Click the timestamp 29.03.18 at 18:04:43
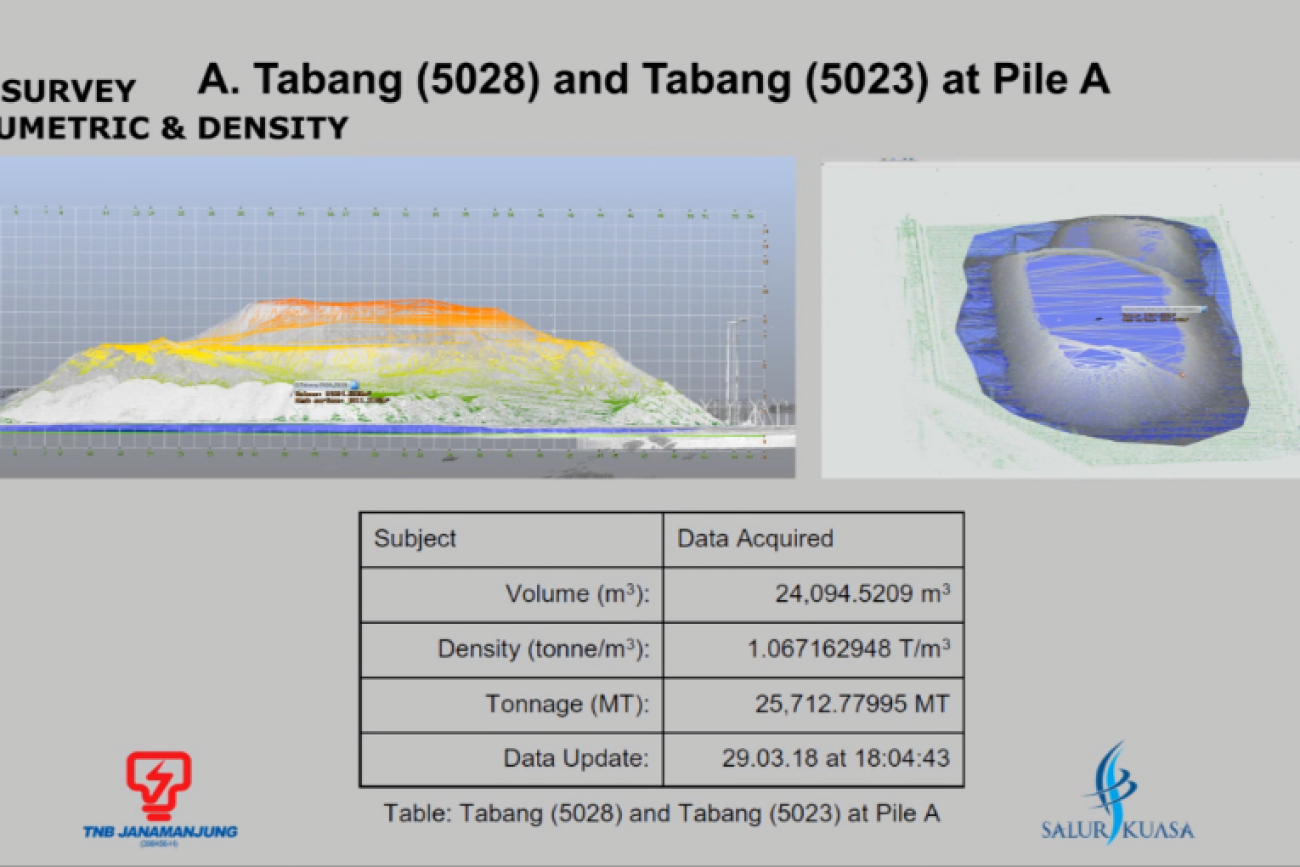 tap(835, 758)
